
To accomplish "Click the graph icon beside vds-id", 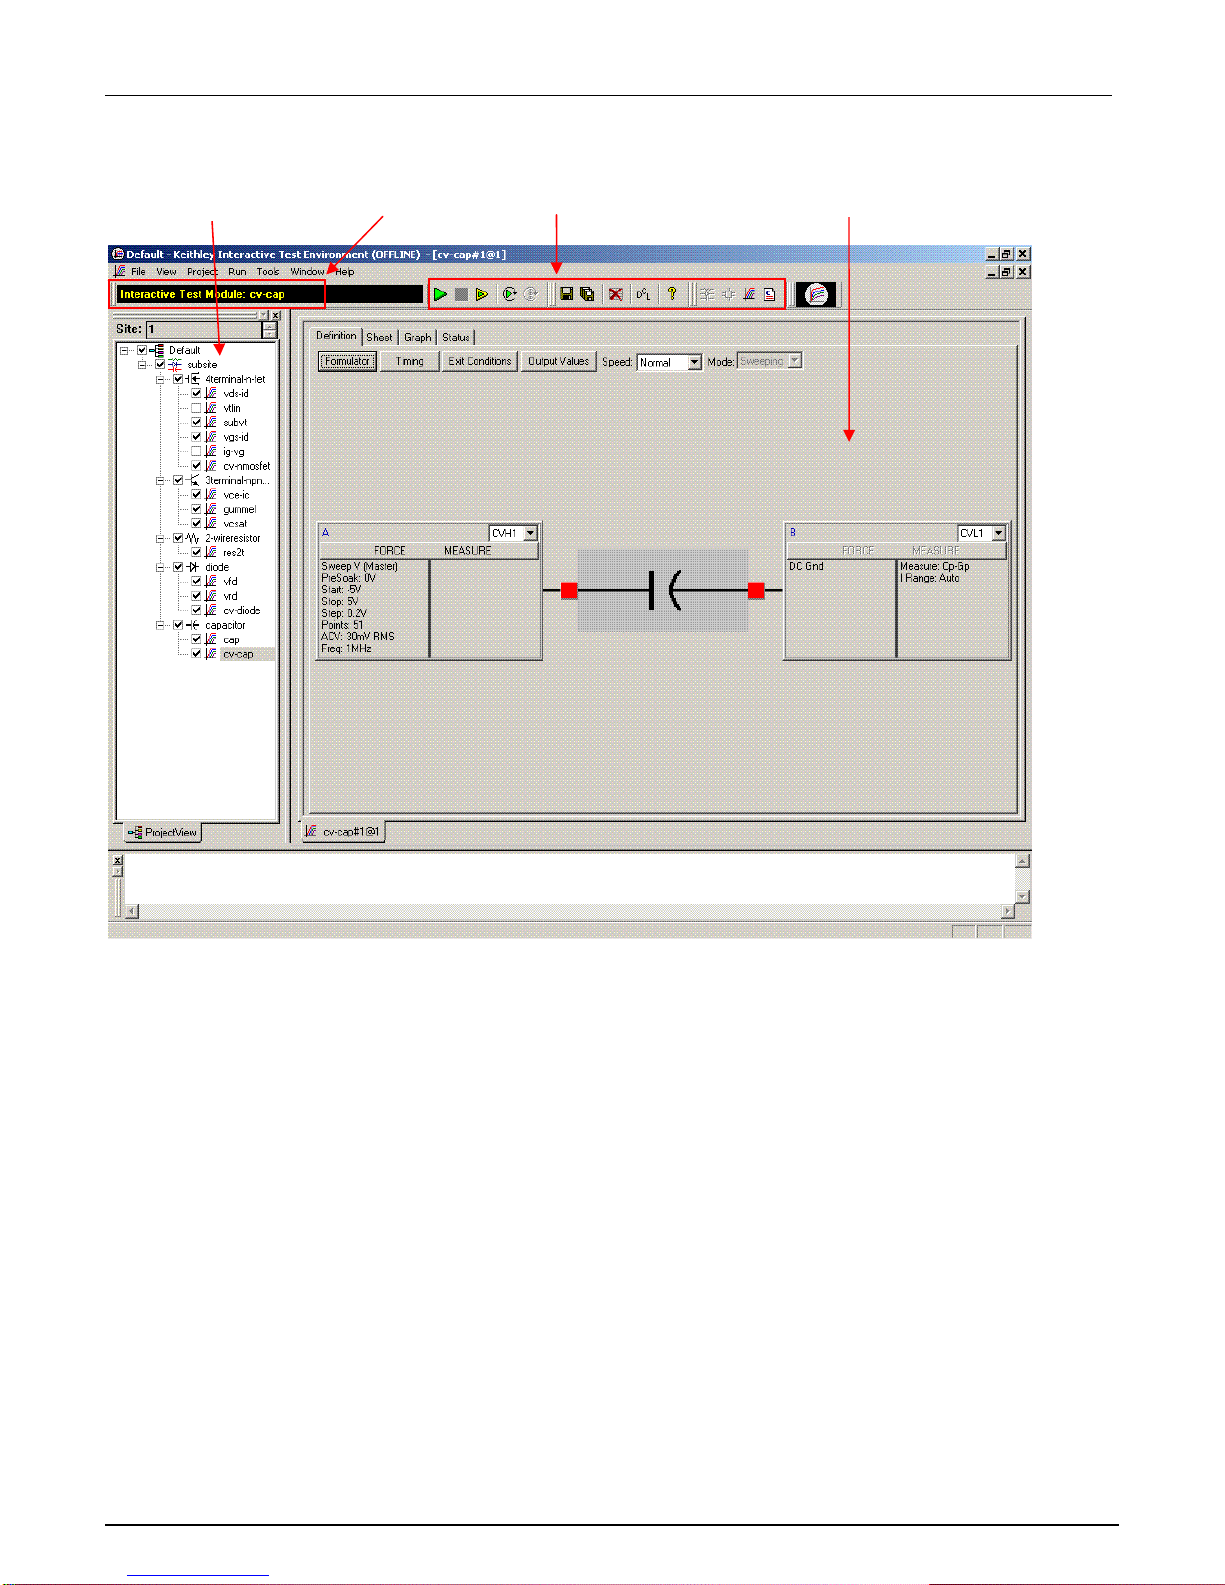I will point(211,394).
